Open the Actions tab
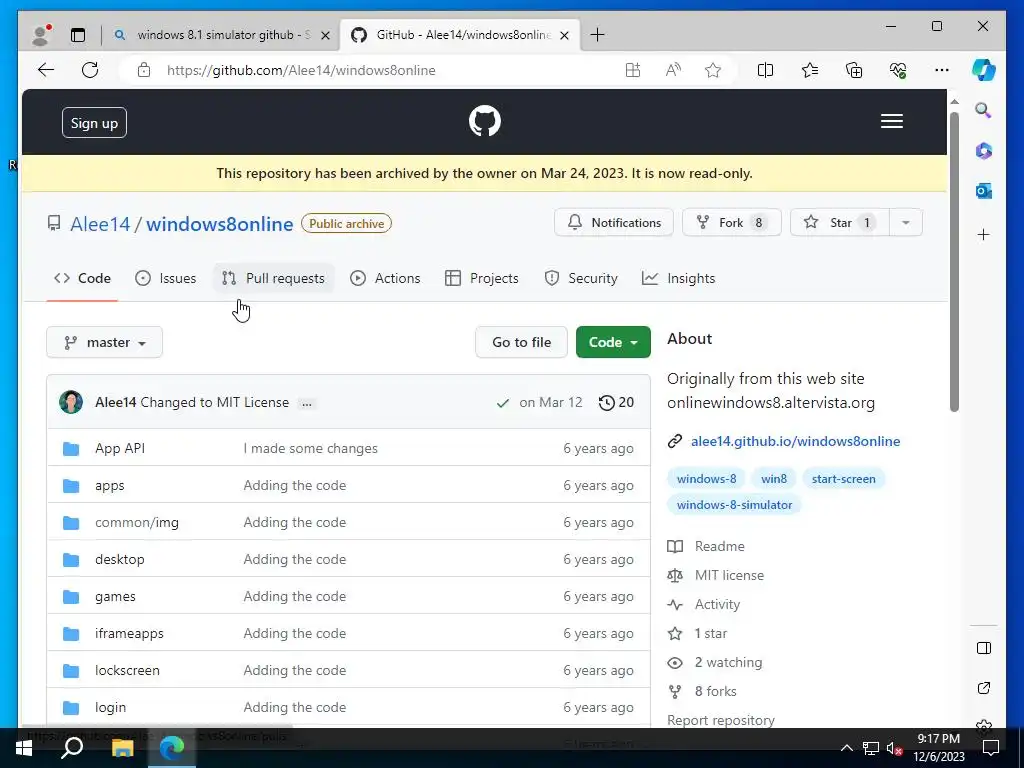 click(x=385, y=278)
